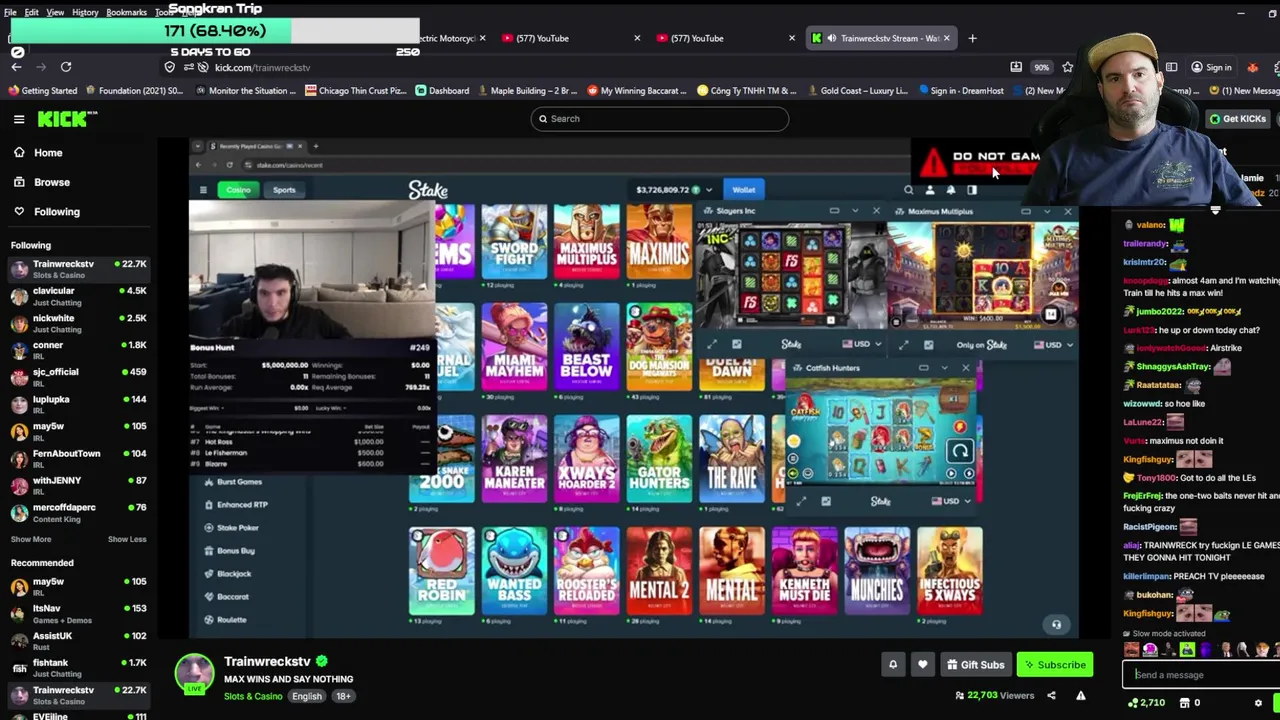
Task: Share the stream via share icon
Action: click(1051, 695)
